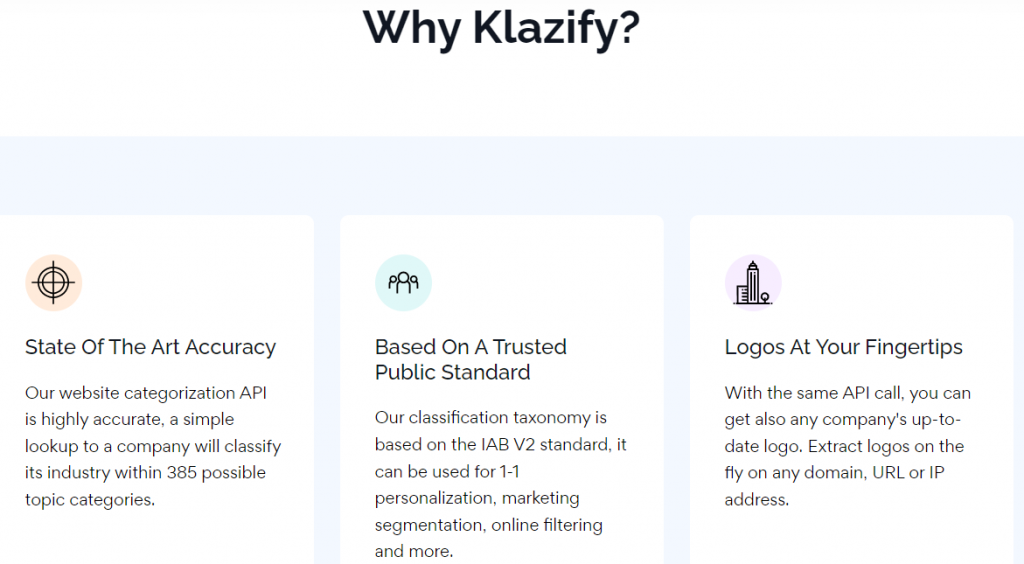Click the skyscraper building logo icon

click(753, 283)
